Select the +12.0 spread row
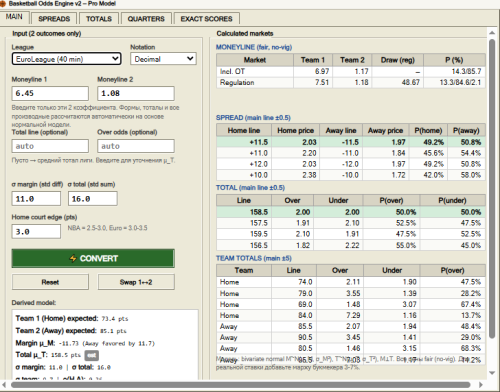Screen dimensions: 500x392 click(x=351, y=164)
